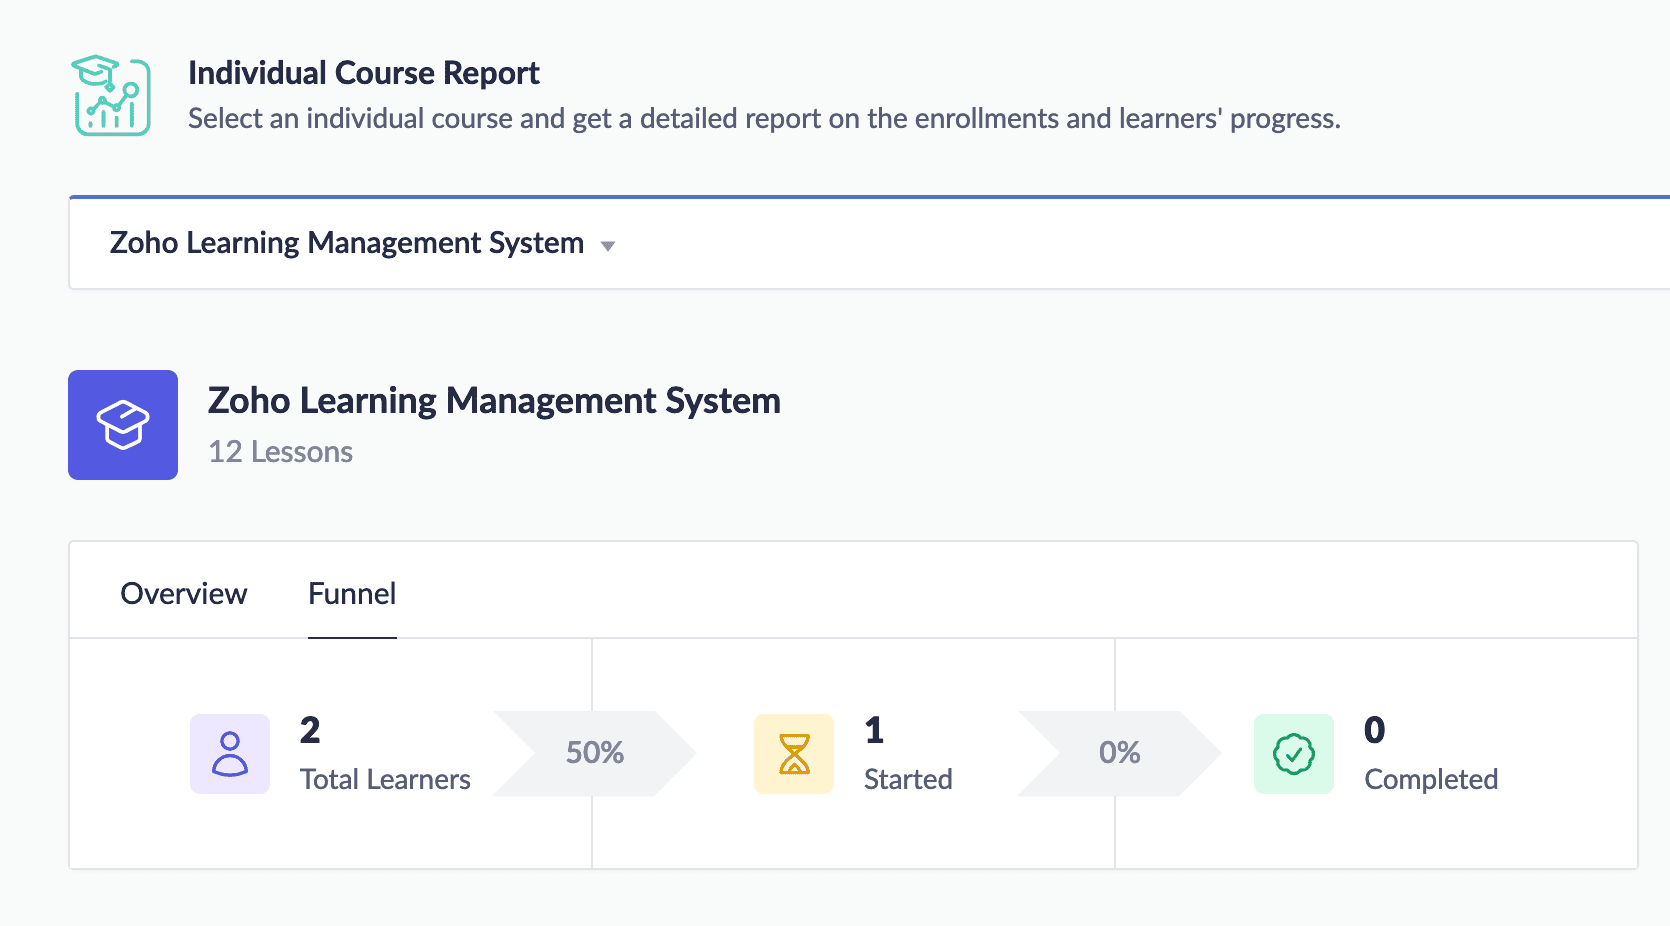Open the course selector dropdown arrow
Viewport: 1670px width, 926px height.
coord(607,246)
